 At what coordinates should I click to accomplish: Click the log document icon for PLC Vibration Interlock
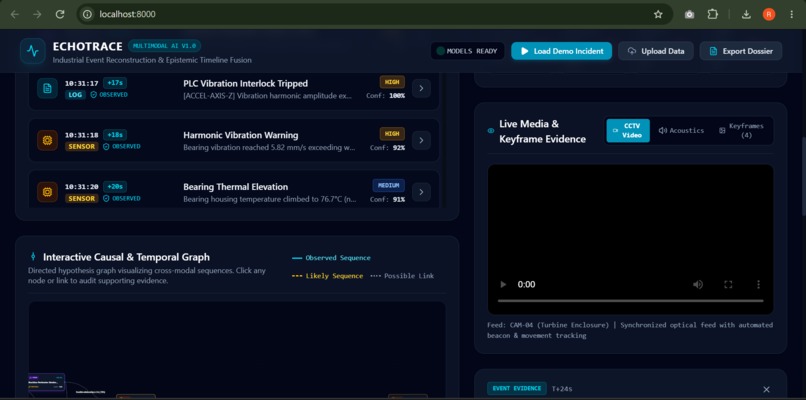click(x=47, y=88)
